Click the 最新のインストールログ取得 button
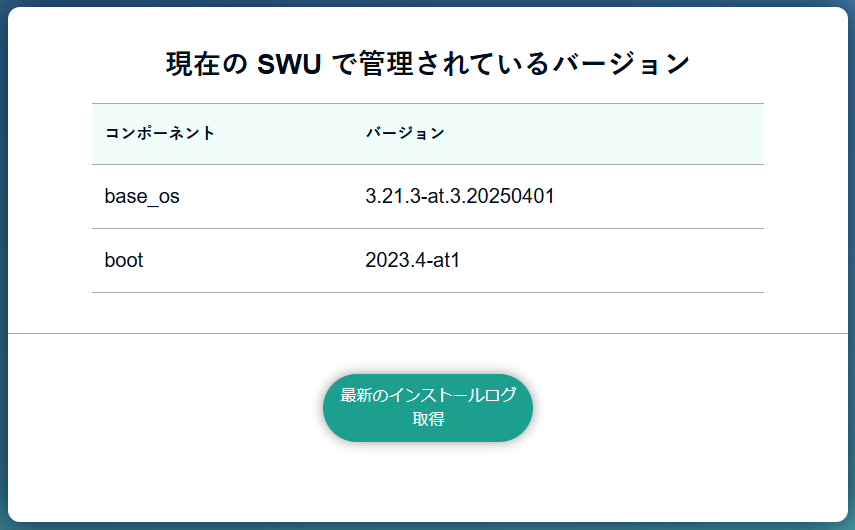This screenshot has height=530, width=855. (x=427, y=407)
